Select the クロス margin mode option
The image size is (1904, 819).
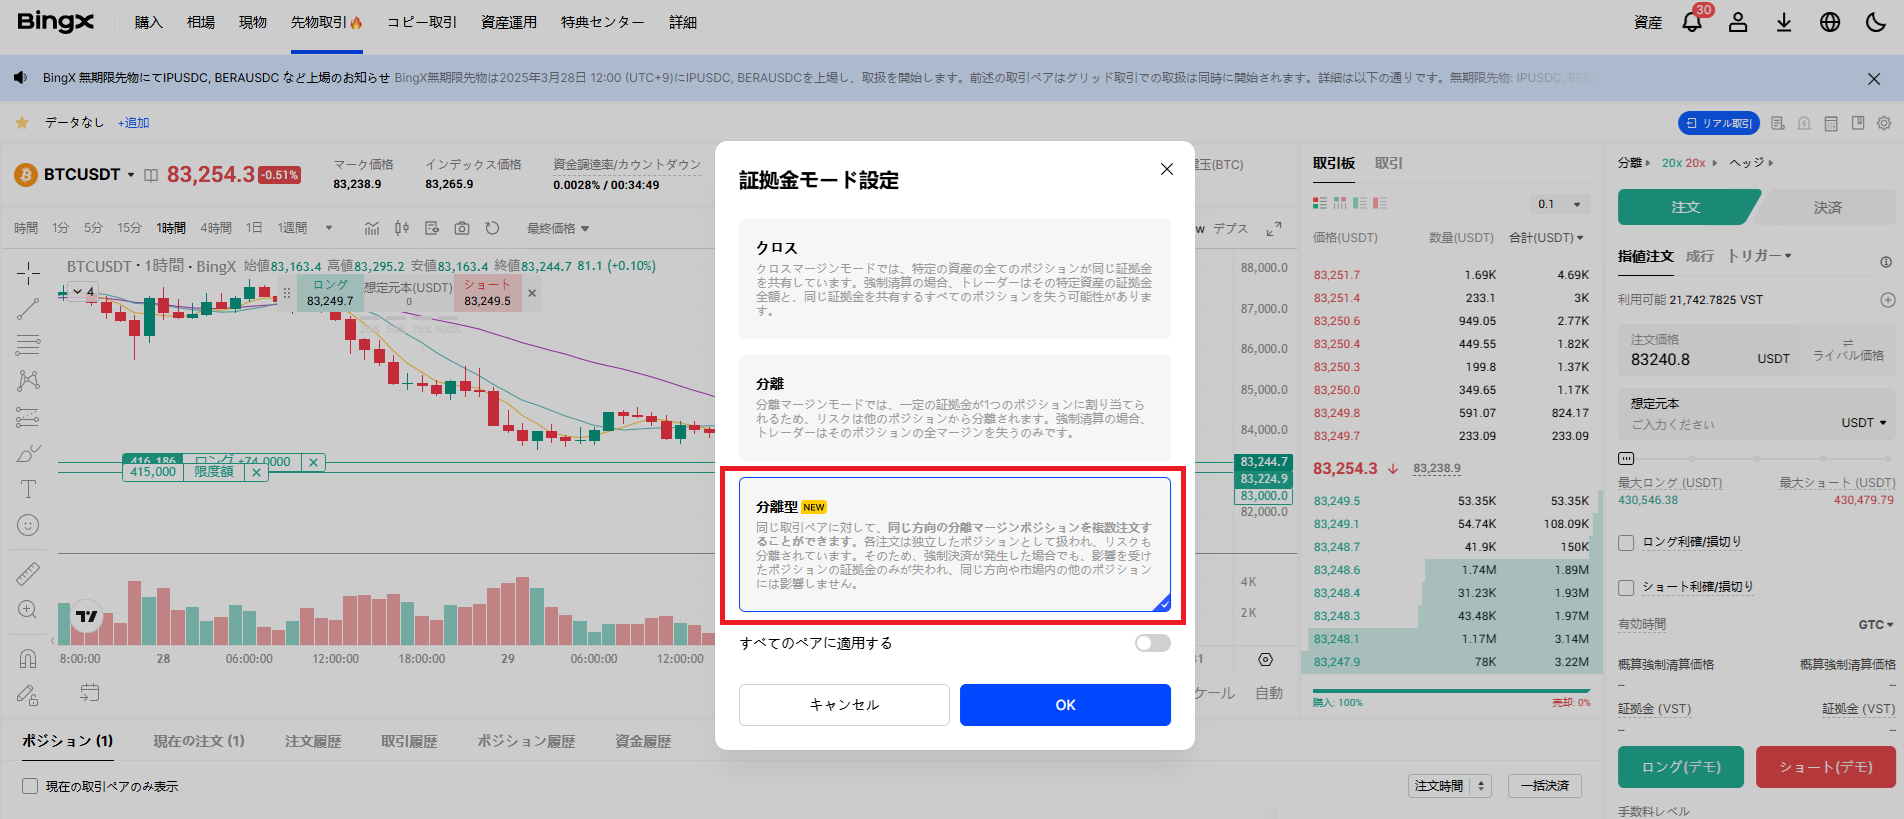(x=954, y=279)
